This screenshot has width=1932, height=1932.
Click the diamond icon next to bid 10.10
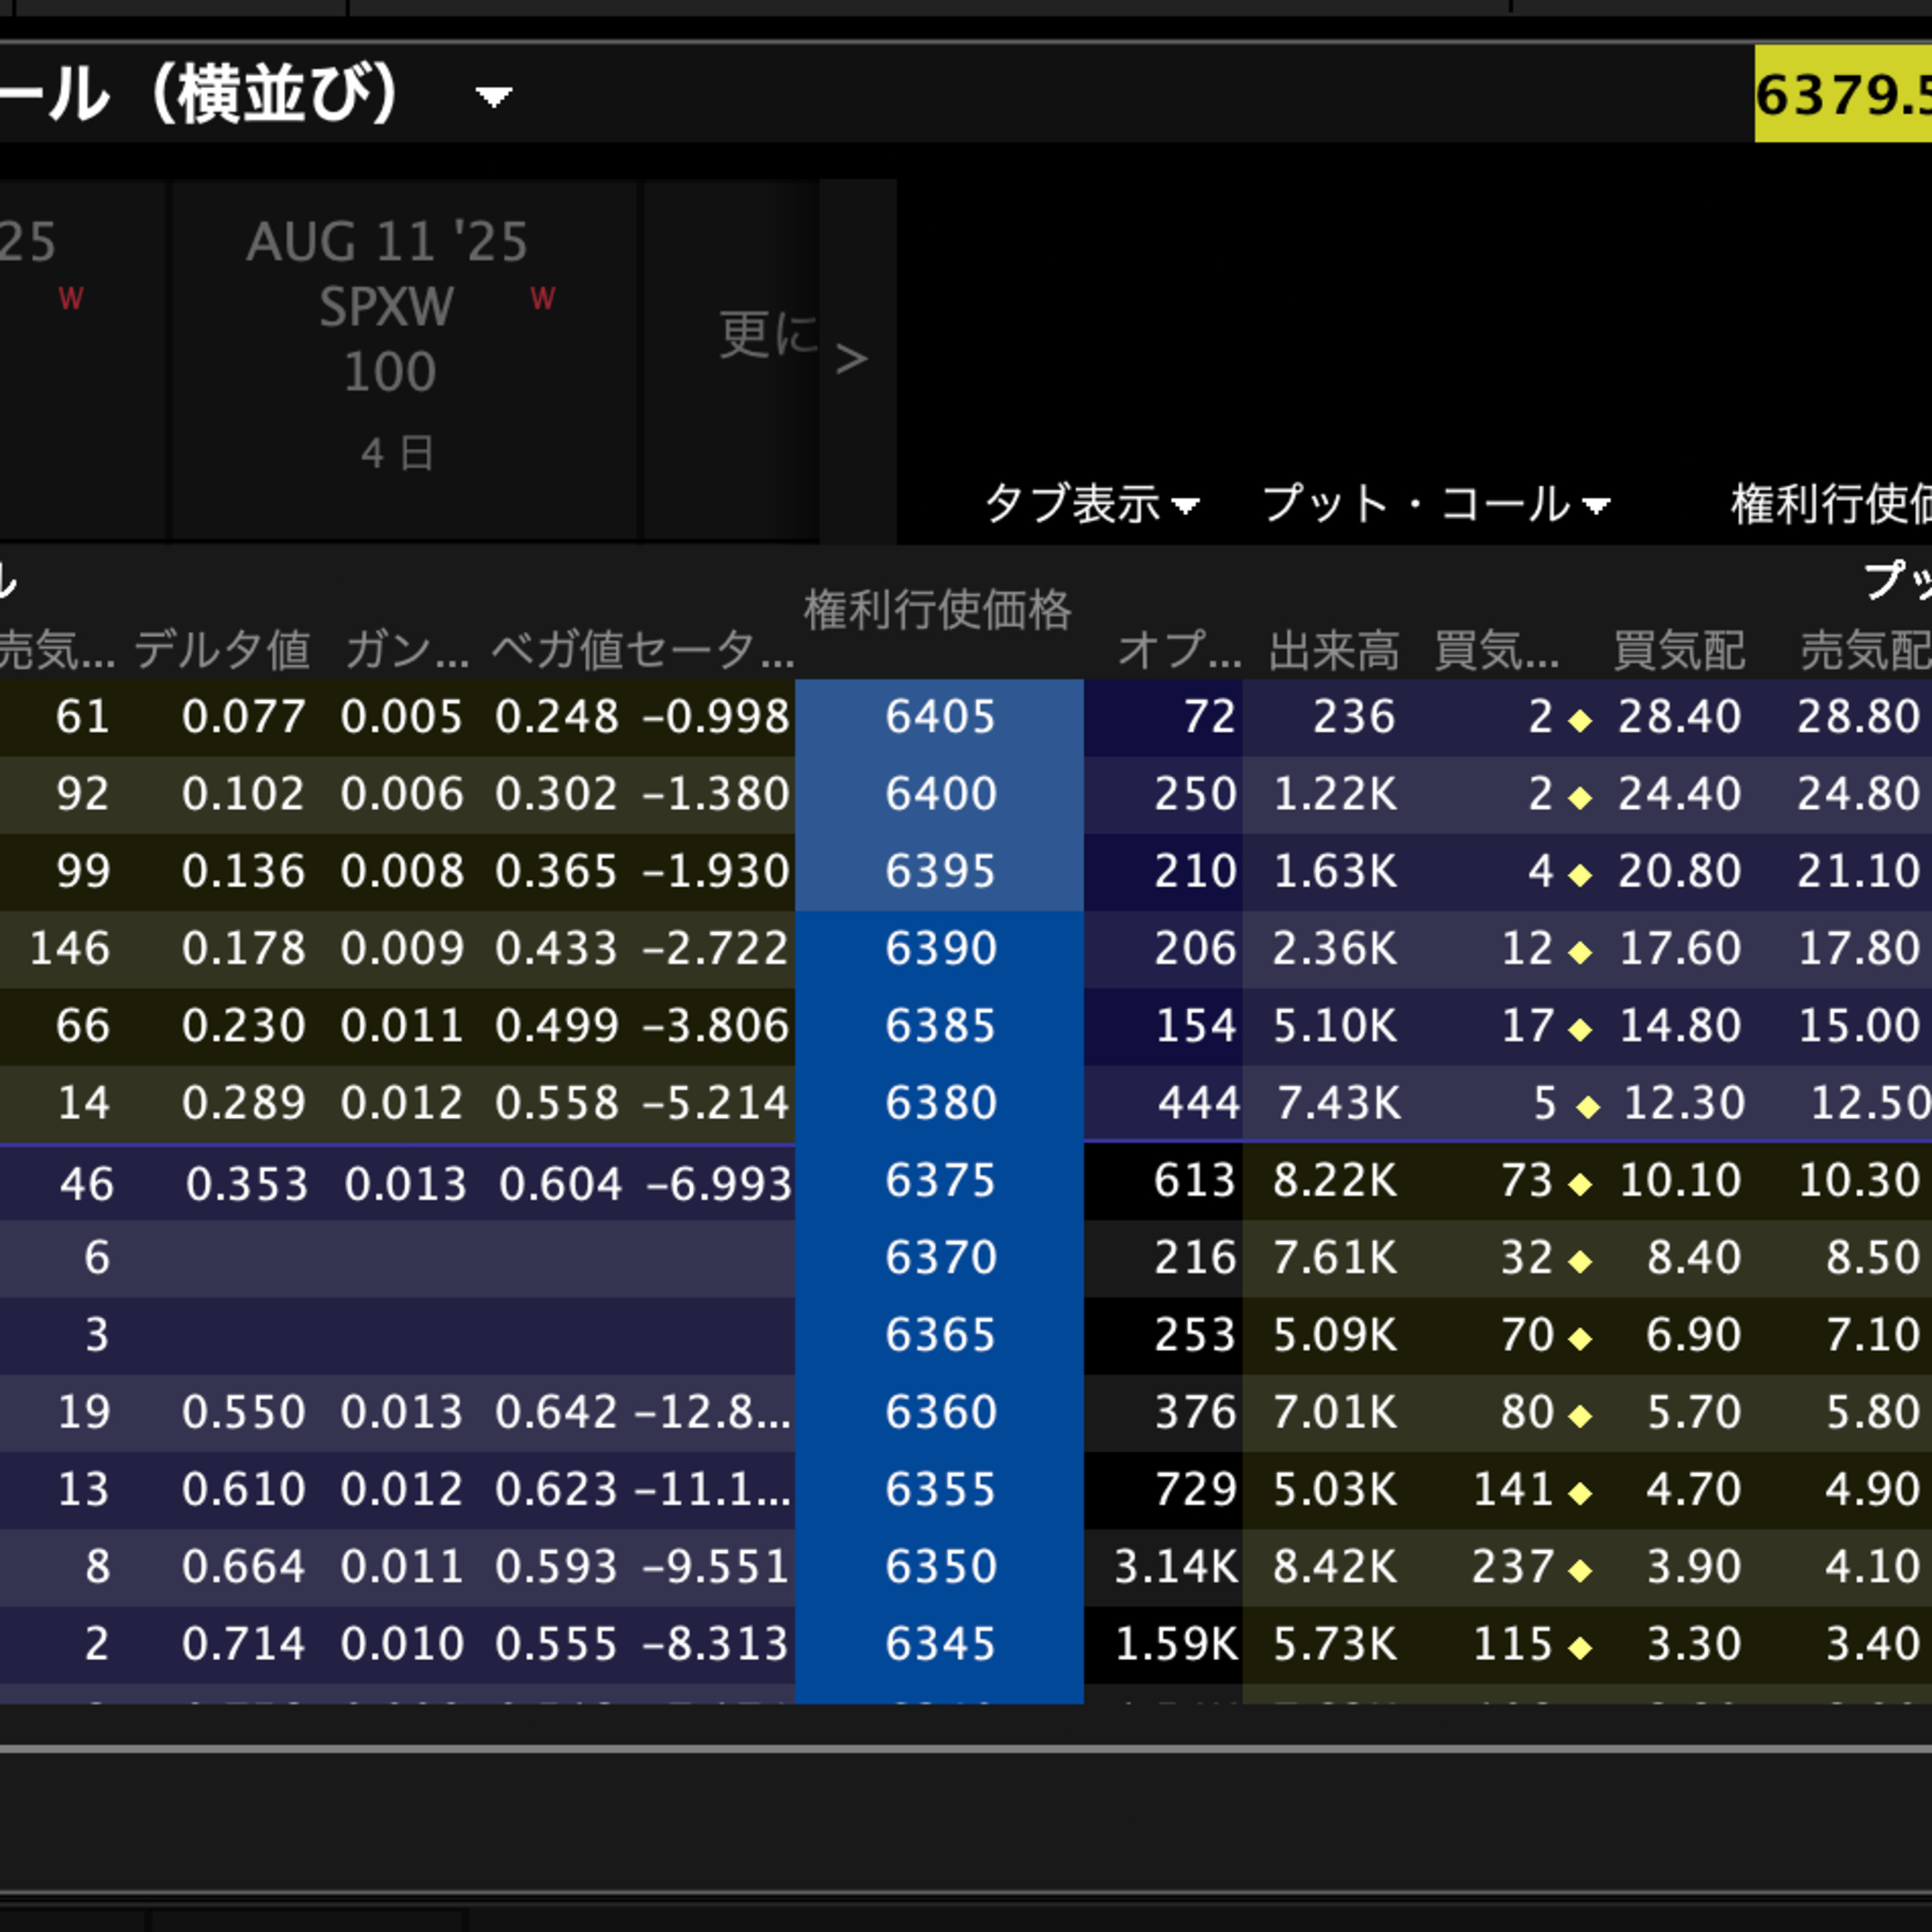1580,1184
